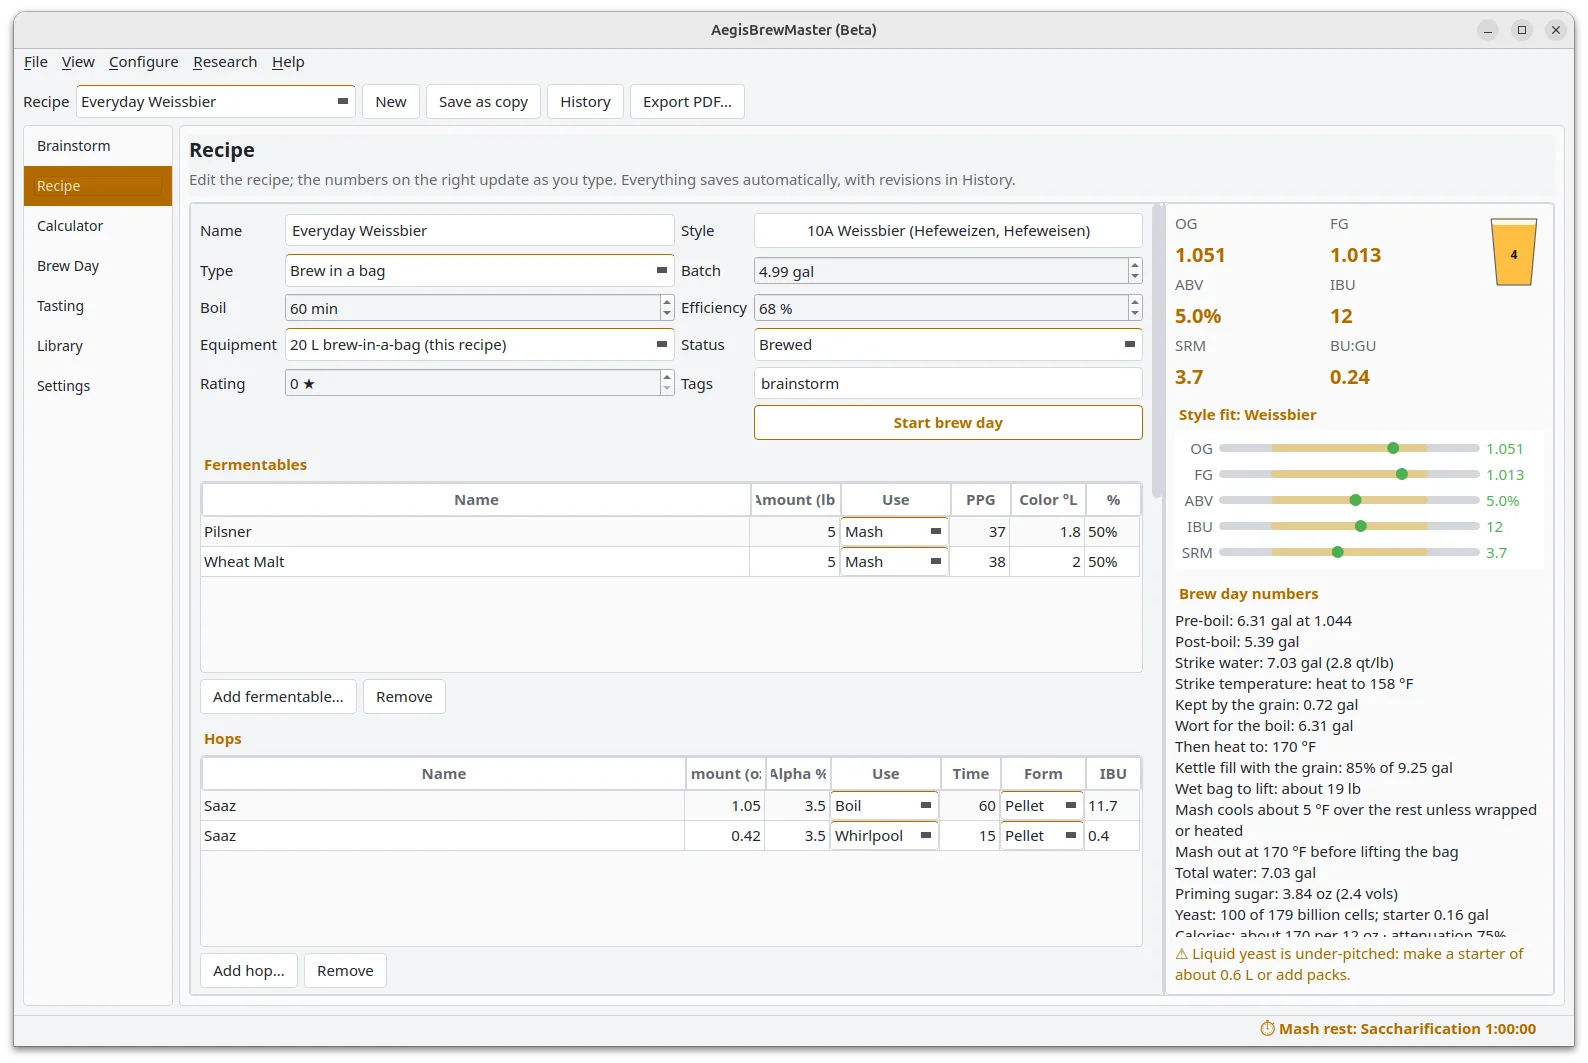Open the Use dropdown for Wheat Malt row
The width and height of the screenshot is (1588, 1063).
tap(894, 562)
